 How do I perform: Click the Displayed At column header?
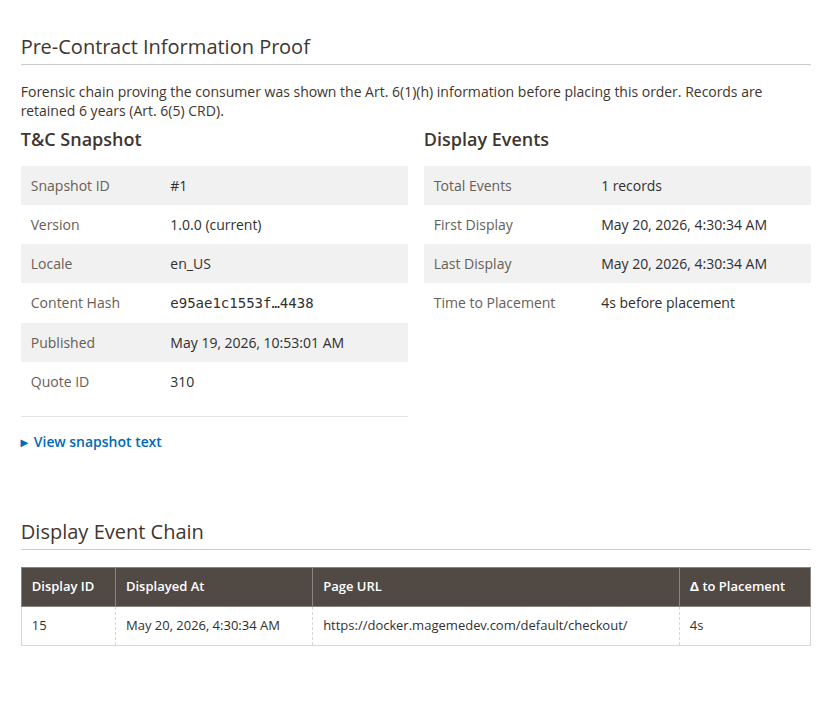coord(214,587)
